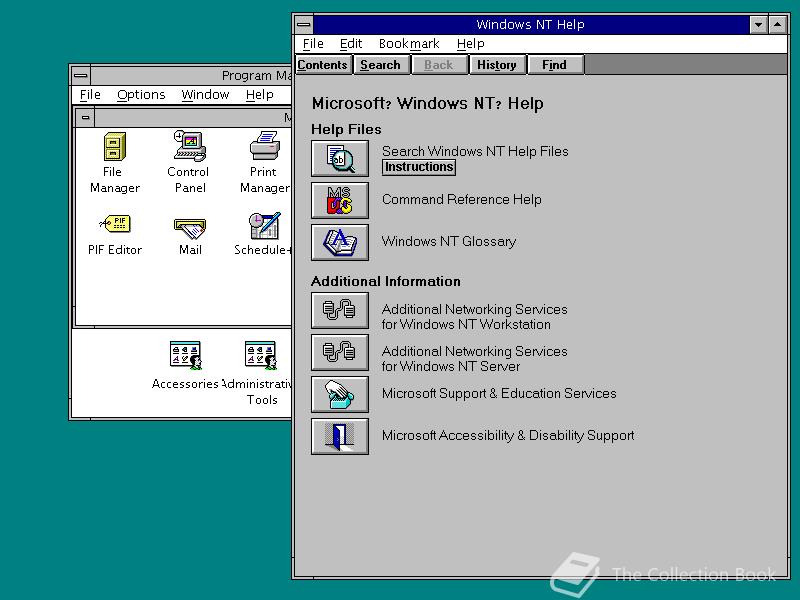Click 'Microsoft Accessibility & Disability Support' text
Viewport: 800px width, 600px height.
(508, 435)
